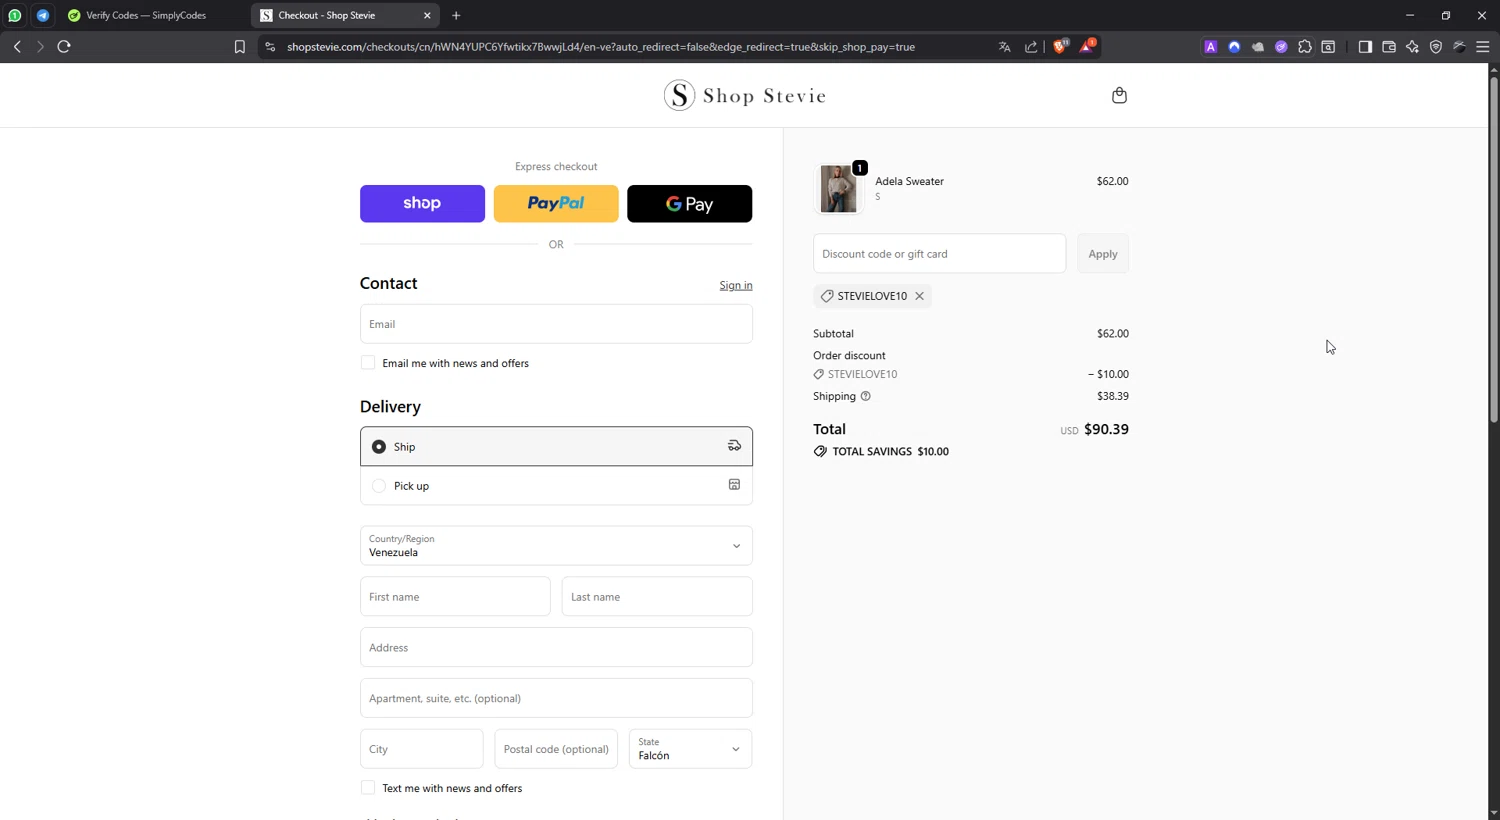Open the Leo AI sparkle icon
Viewport: 1500px width, 820px height.
coord(1412,47)
